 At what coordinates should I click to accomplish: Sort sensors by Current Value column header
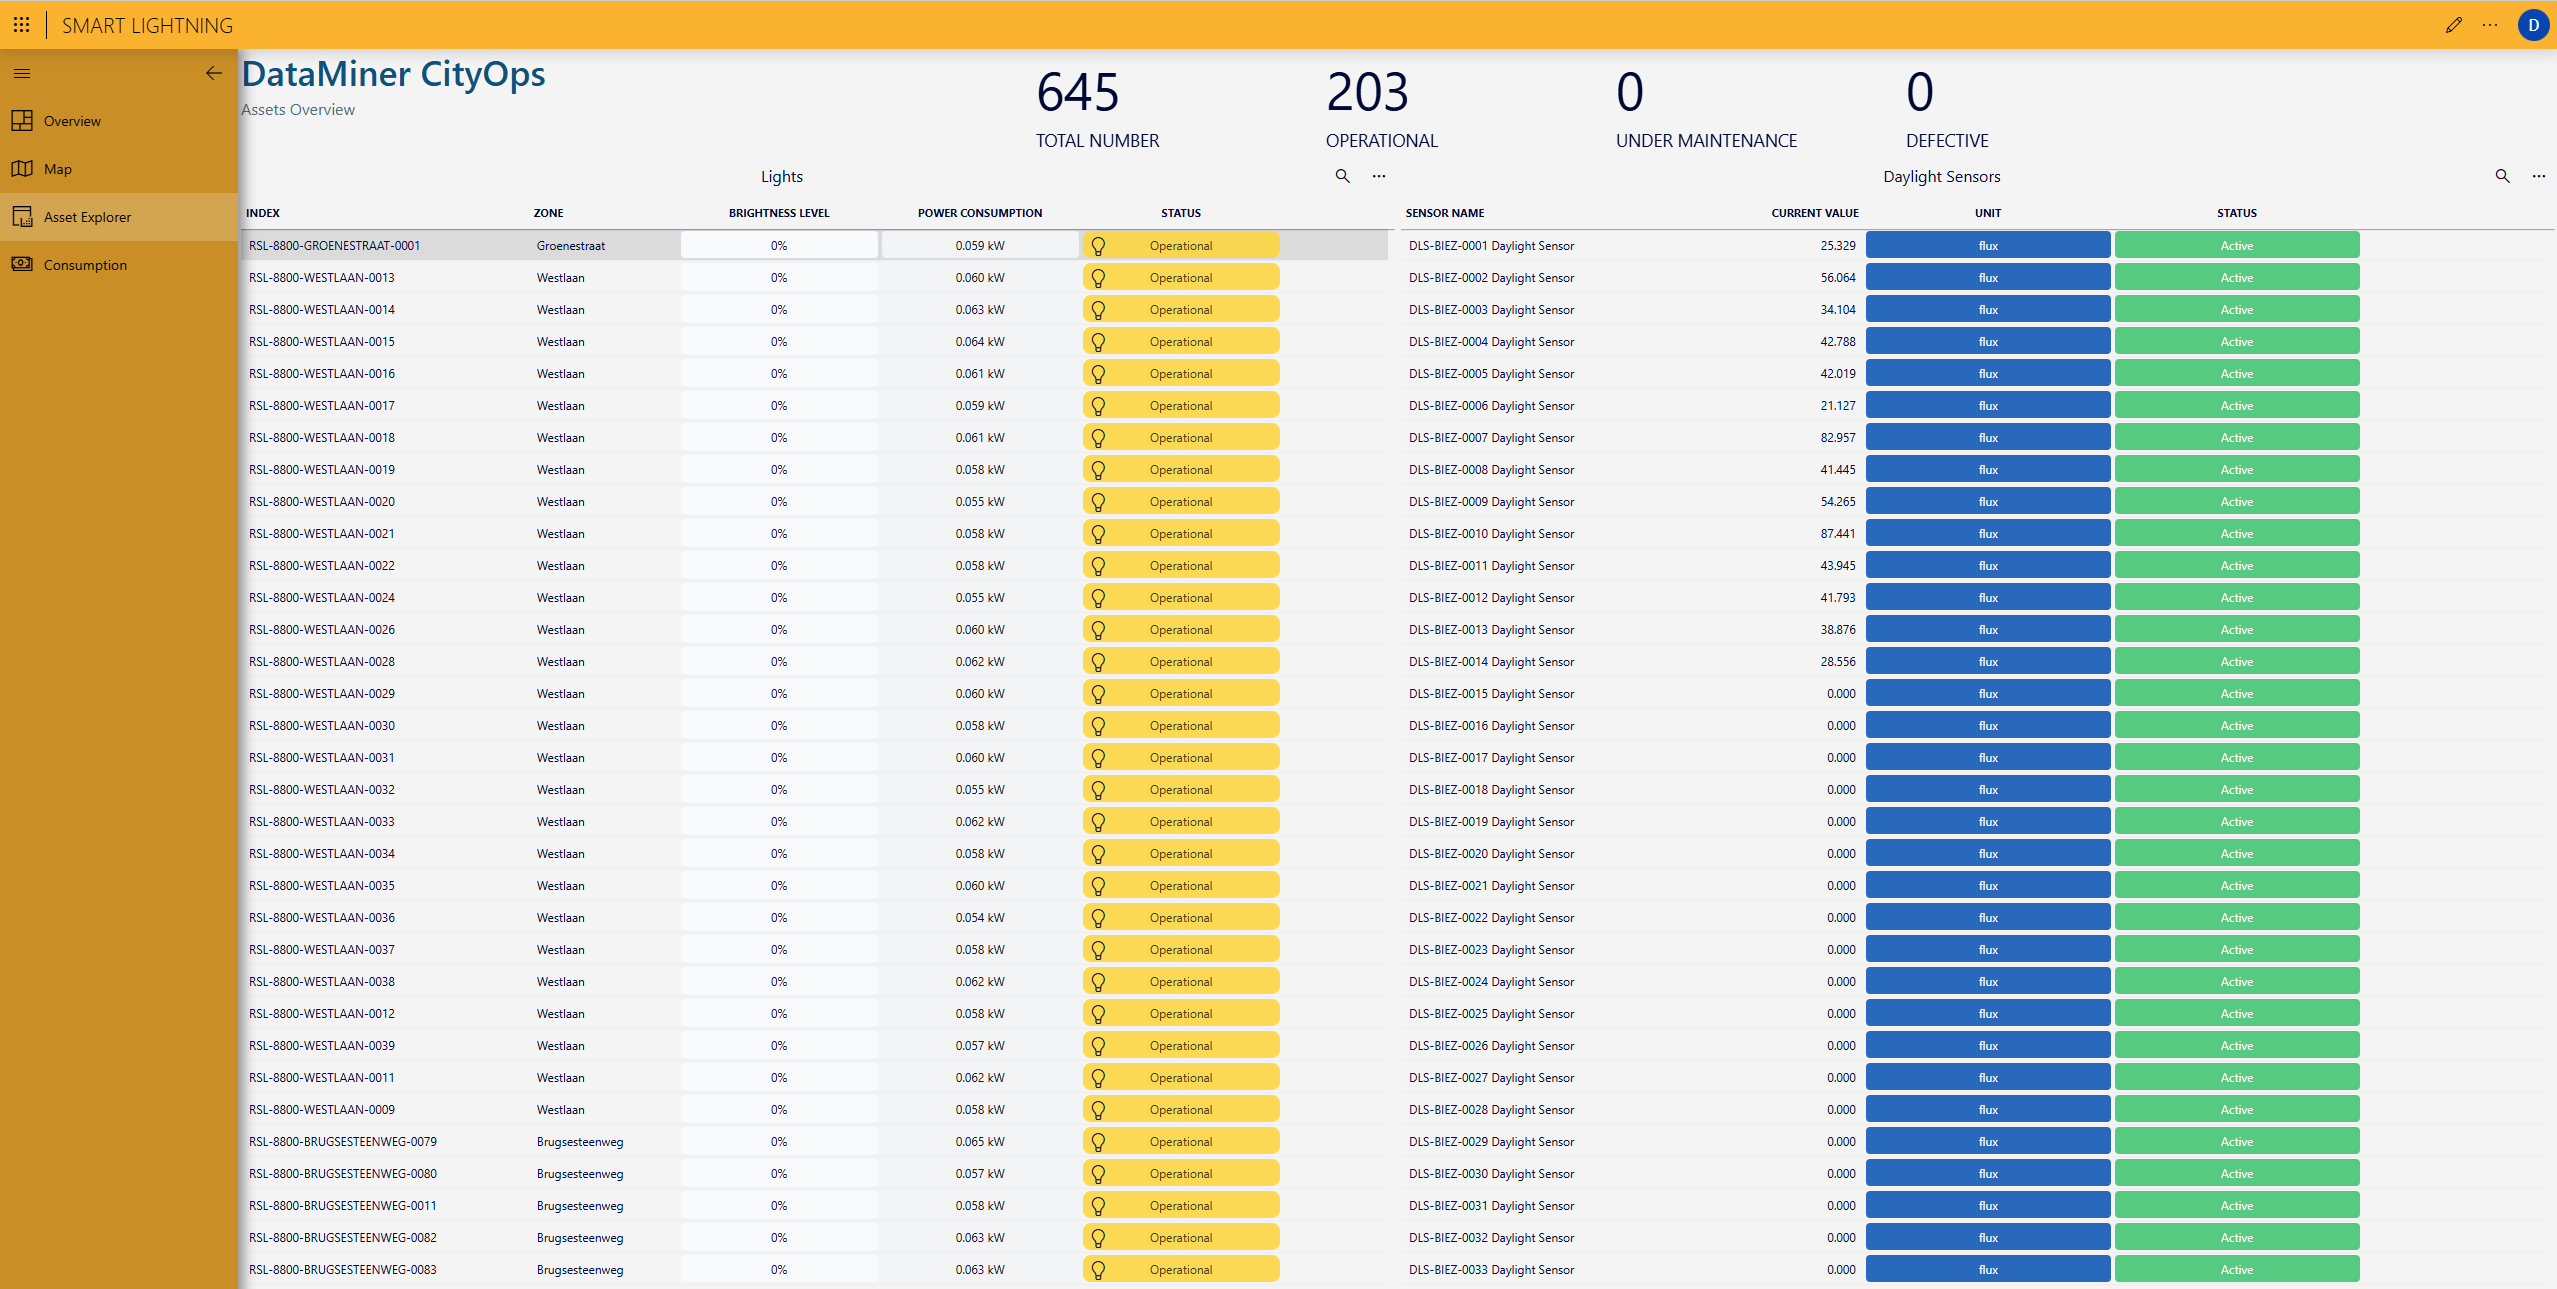coord(1814,213)
